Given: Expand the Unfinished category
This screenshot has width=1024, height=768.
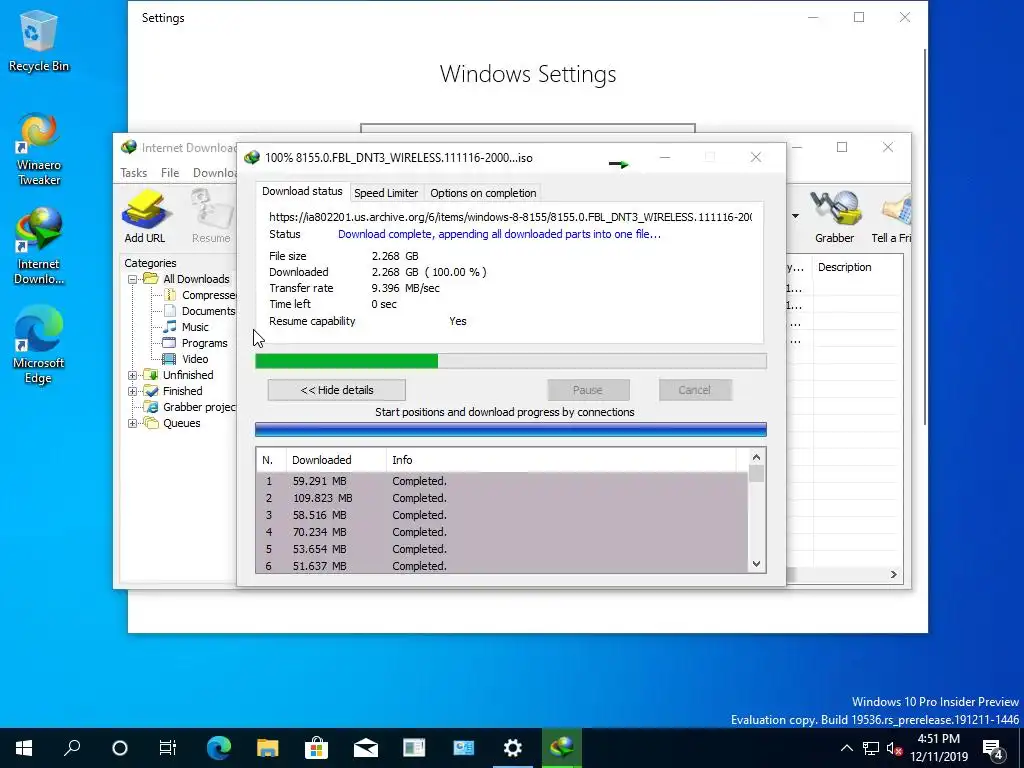Looking at the screenshot, I should pos(133,375).
